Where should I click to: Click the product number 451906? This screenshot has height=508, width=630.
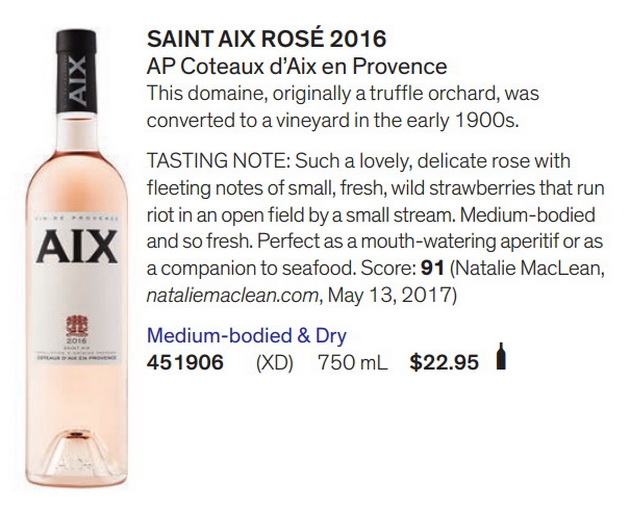click(x=185, y=362)
